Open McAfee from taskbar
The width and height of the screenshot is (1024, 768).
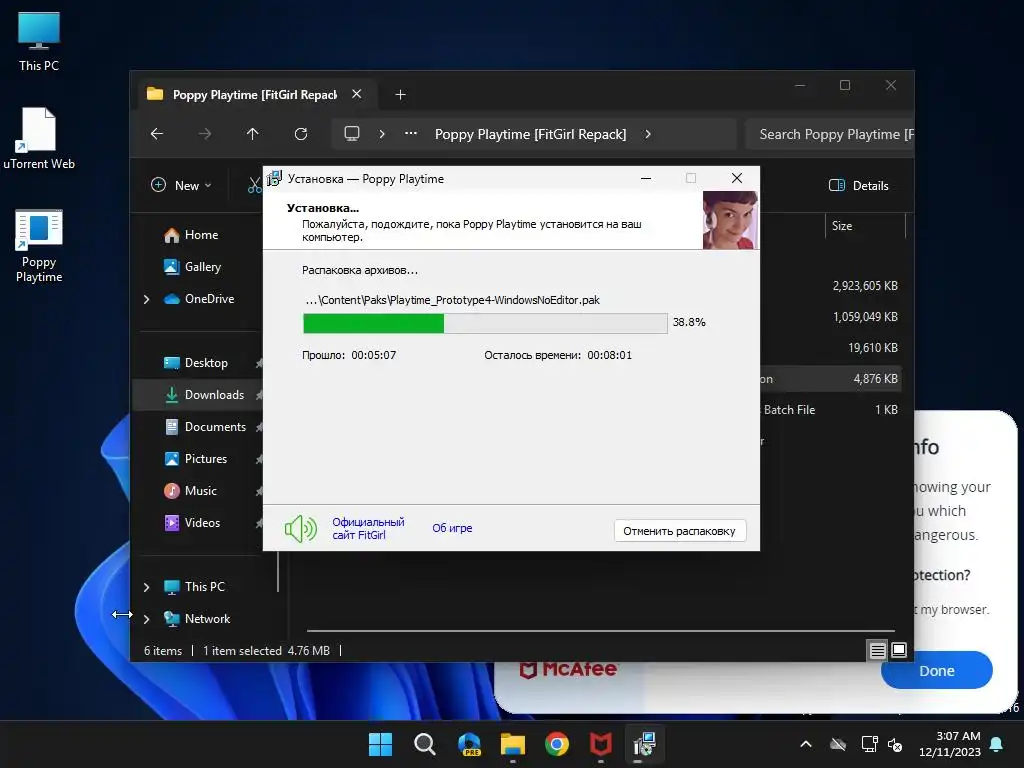point(601,744)
